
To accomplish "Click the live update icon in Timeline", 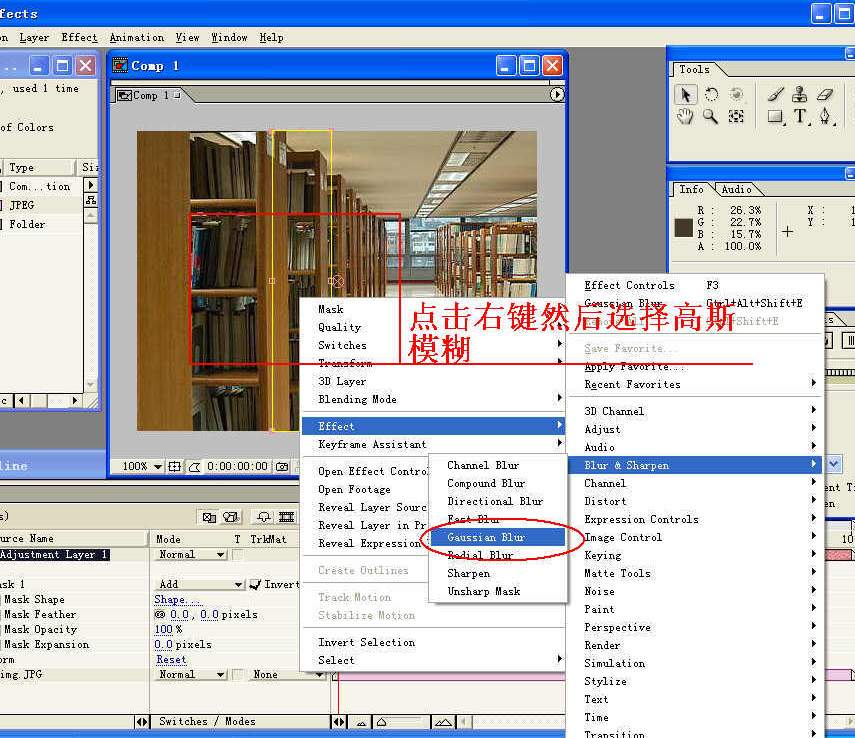I will (x=209, y=517).
